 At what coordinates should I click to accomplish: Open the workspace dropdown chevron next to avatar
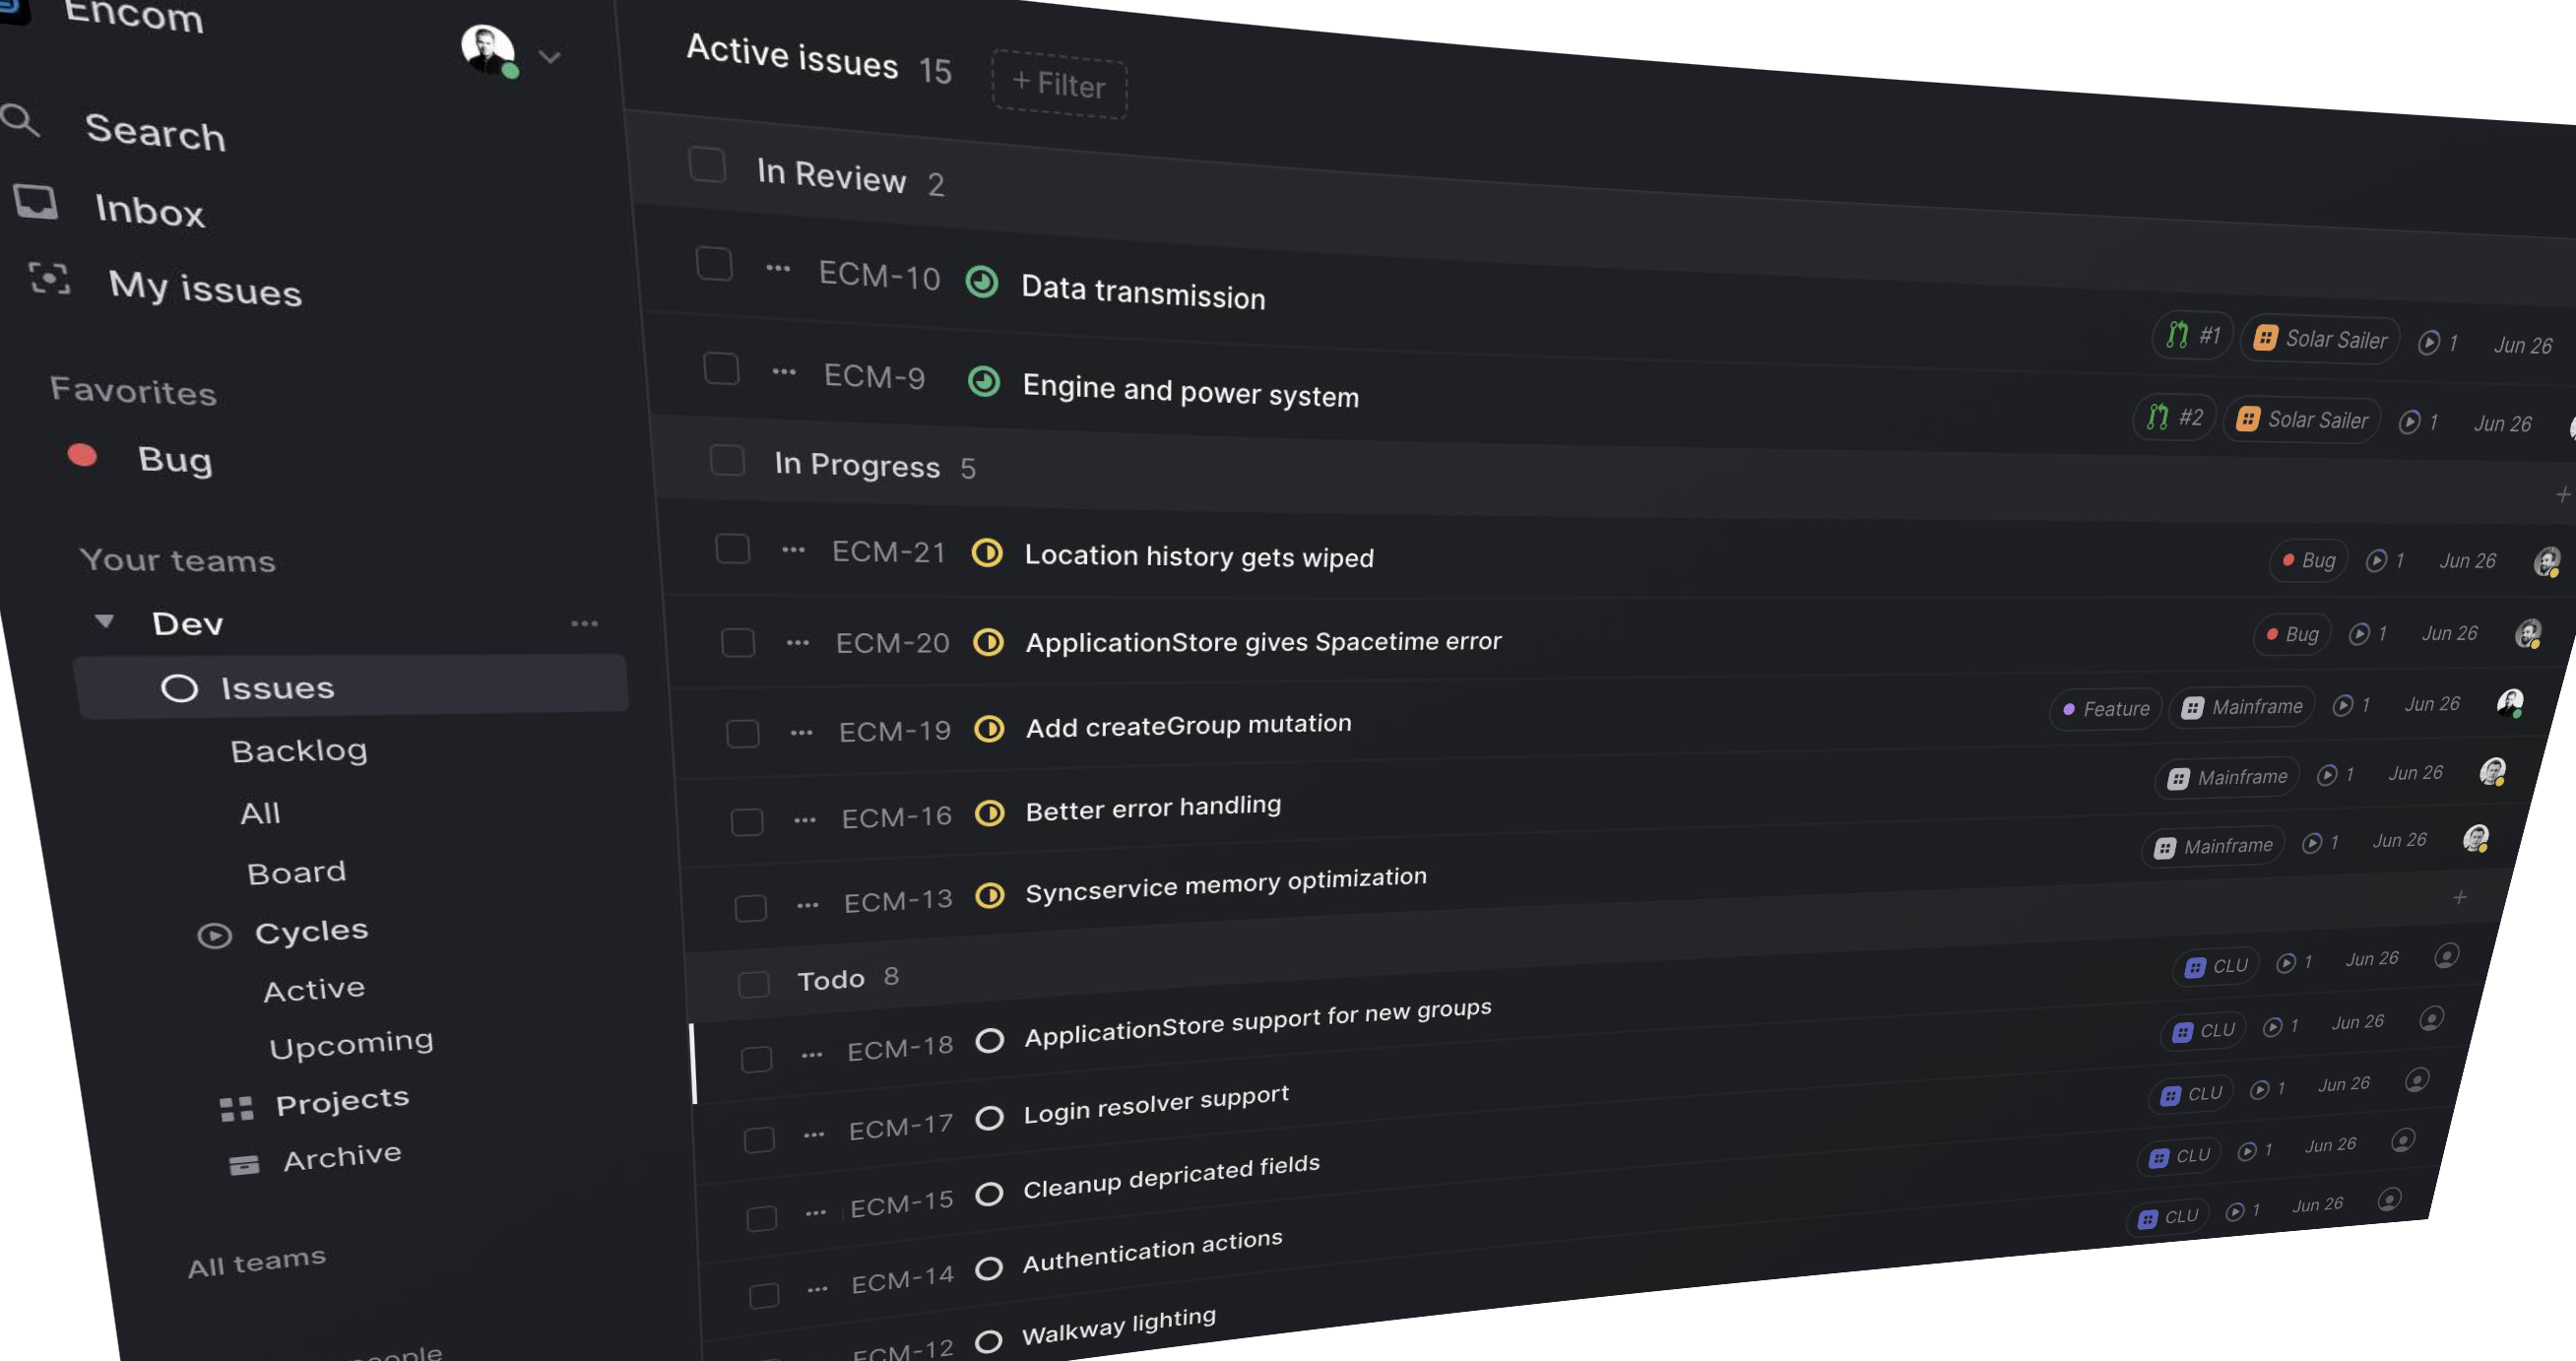coord(549,57)
